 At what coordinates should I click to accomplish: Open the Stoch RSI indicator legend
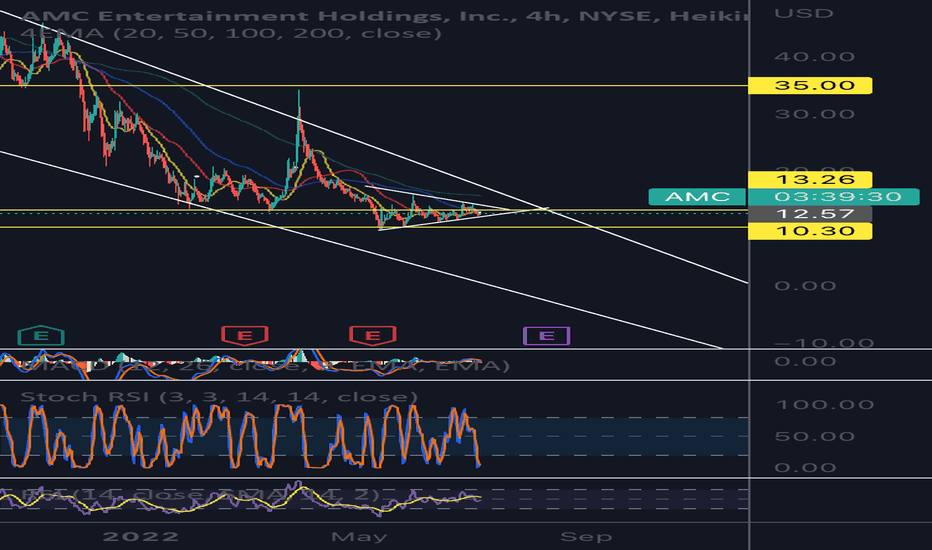pyautogui.click(x=219, y=397)
